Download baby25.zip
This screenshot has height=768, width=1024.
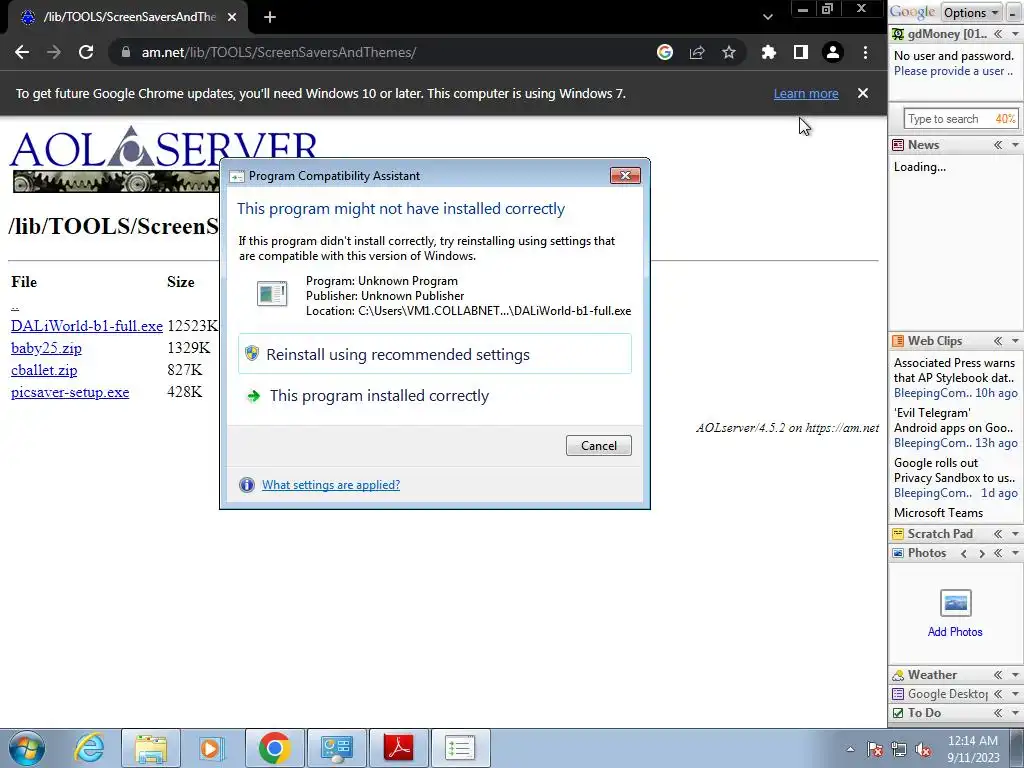pos(46,348)
